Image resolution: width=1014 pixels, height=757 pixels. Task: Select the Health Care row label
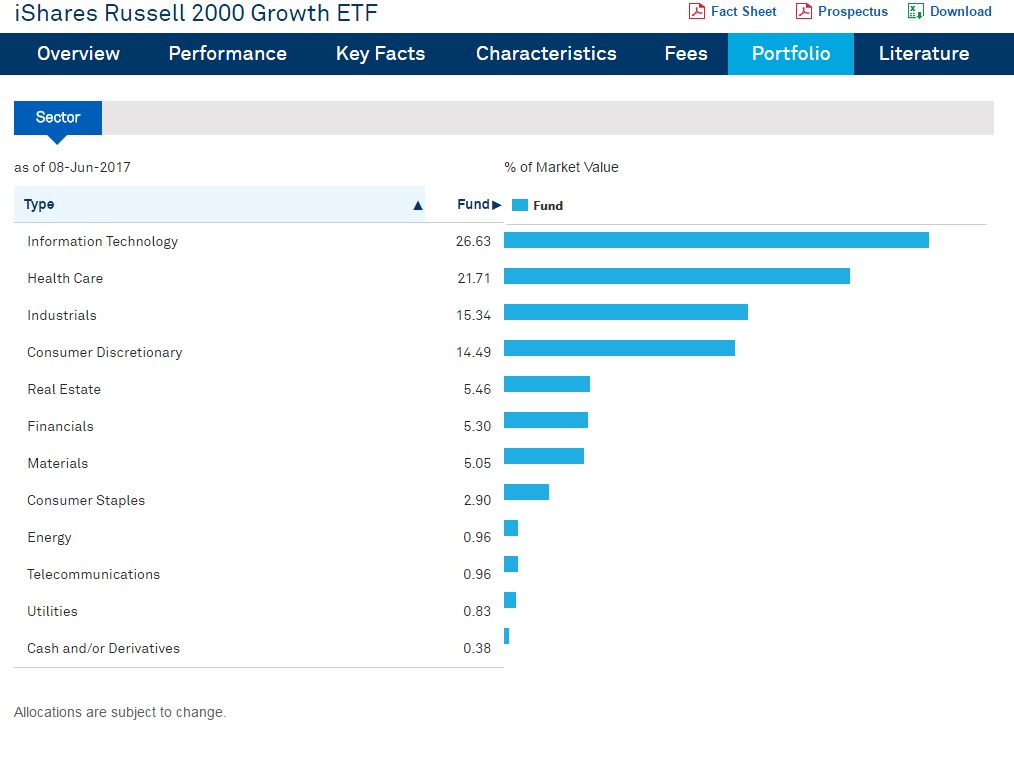65,279
